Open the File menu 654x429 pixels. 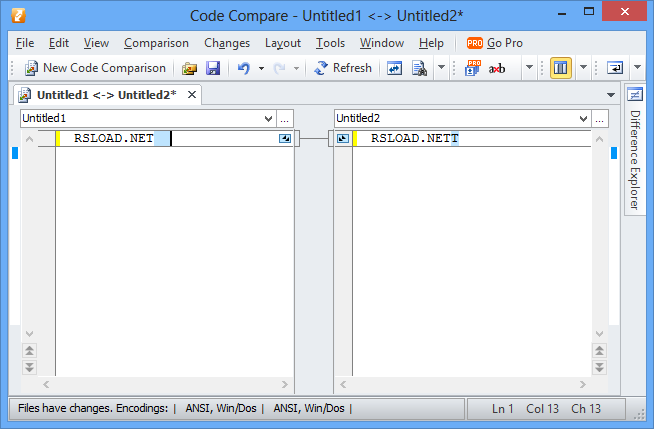pyautogui.click(x=25, y=43)
